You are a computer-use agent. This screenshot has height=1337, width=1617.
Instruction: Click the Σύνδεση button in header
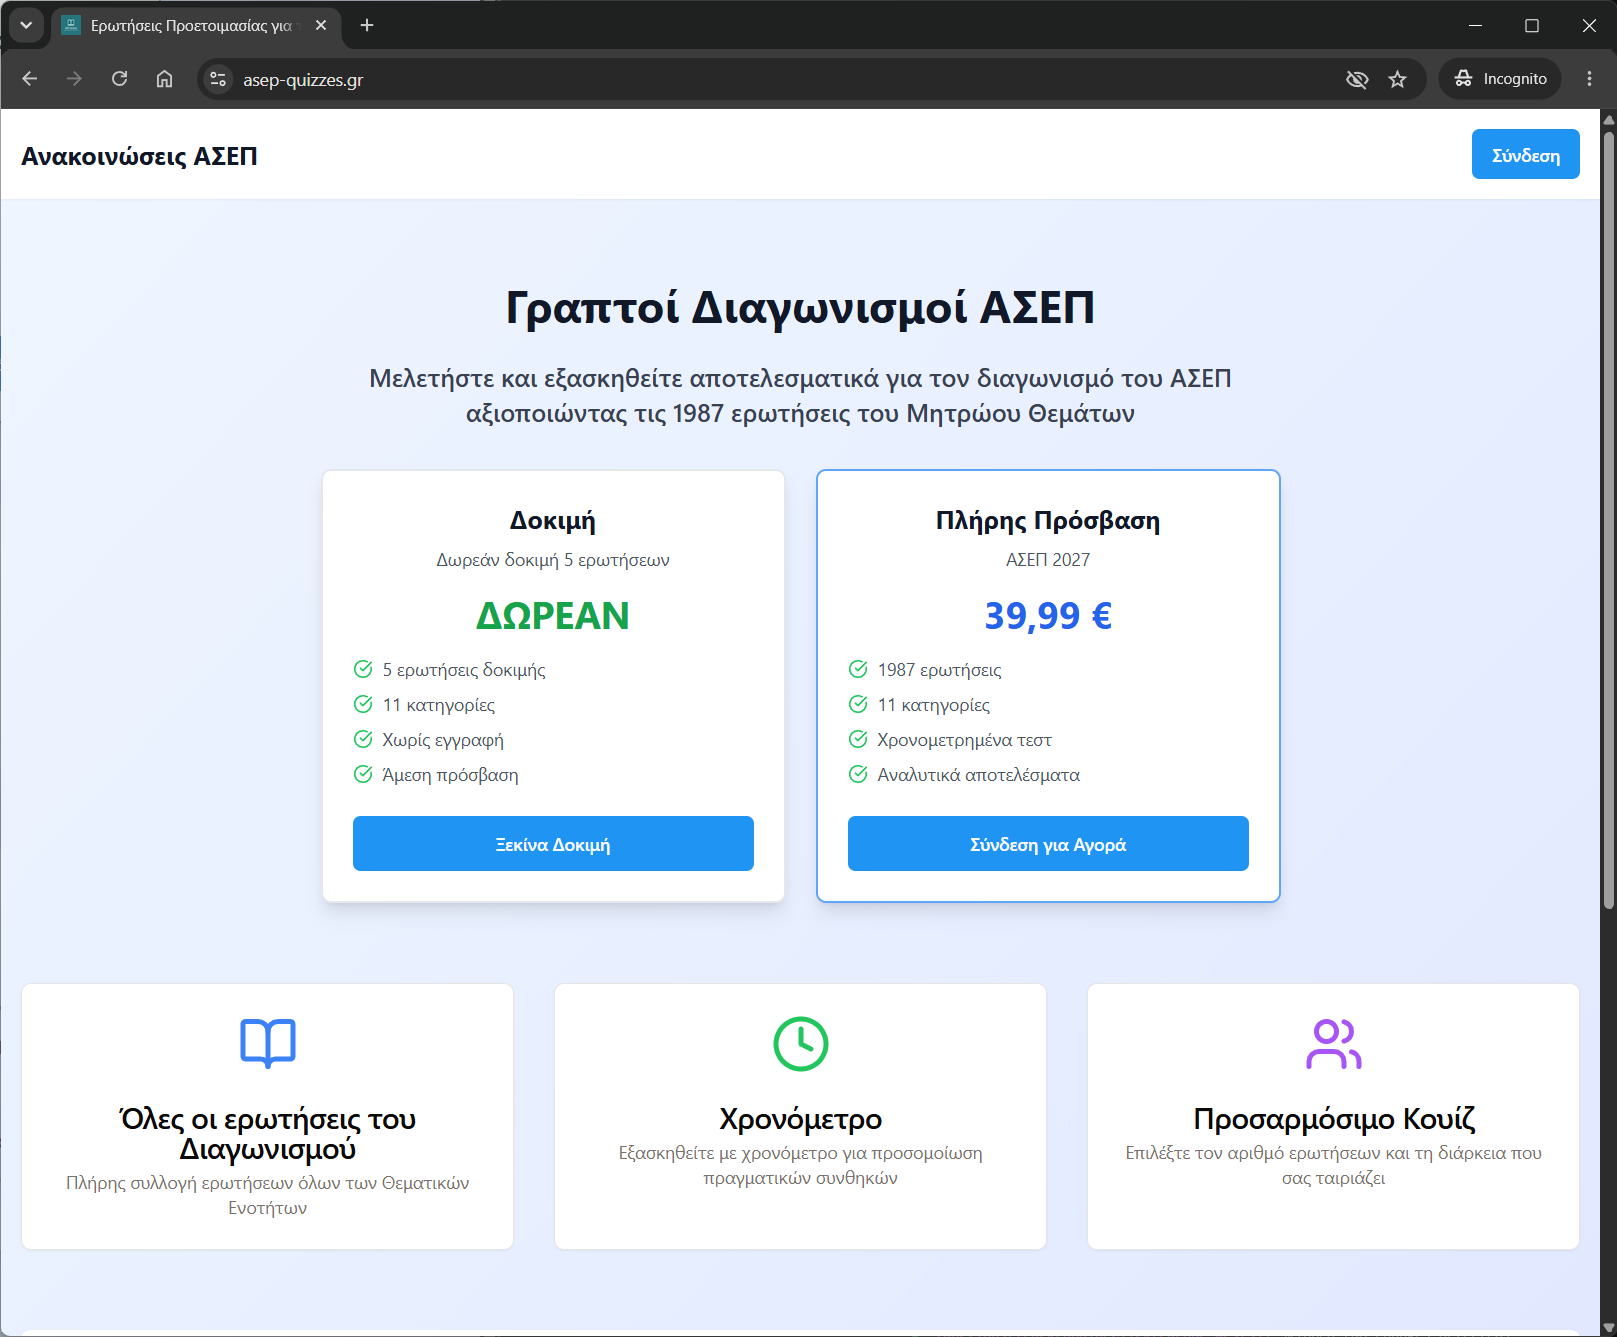(1525, 155)
